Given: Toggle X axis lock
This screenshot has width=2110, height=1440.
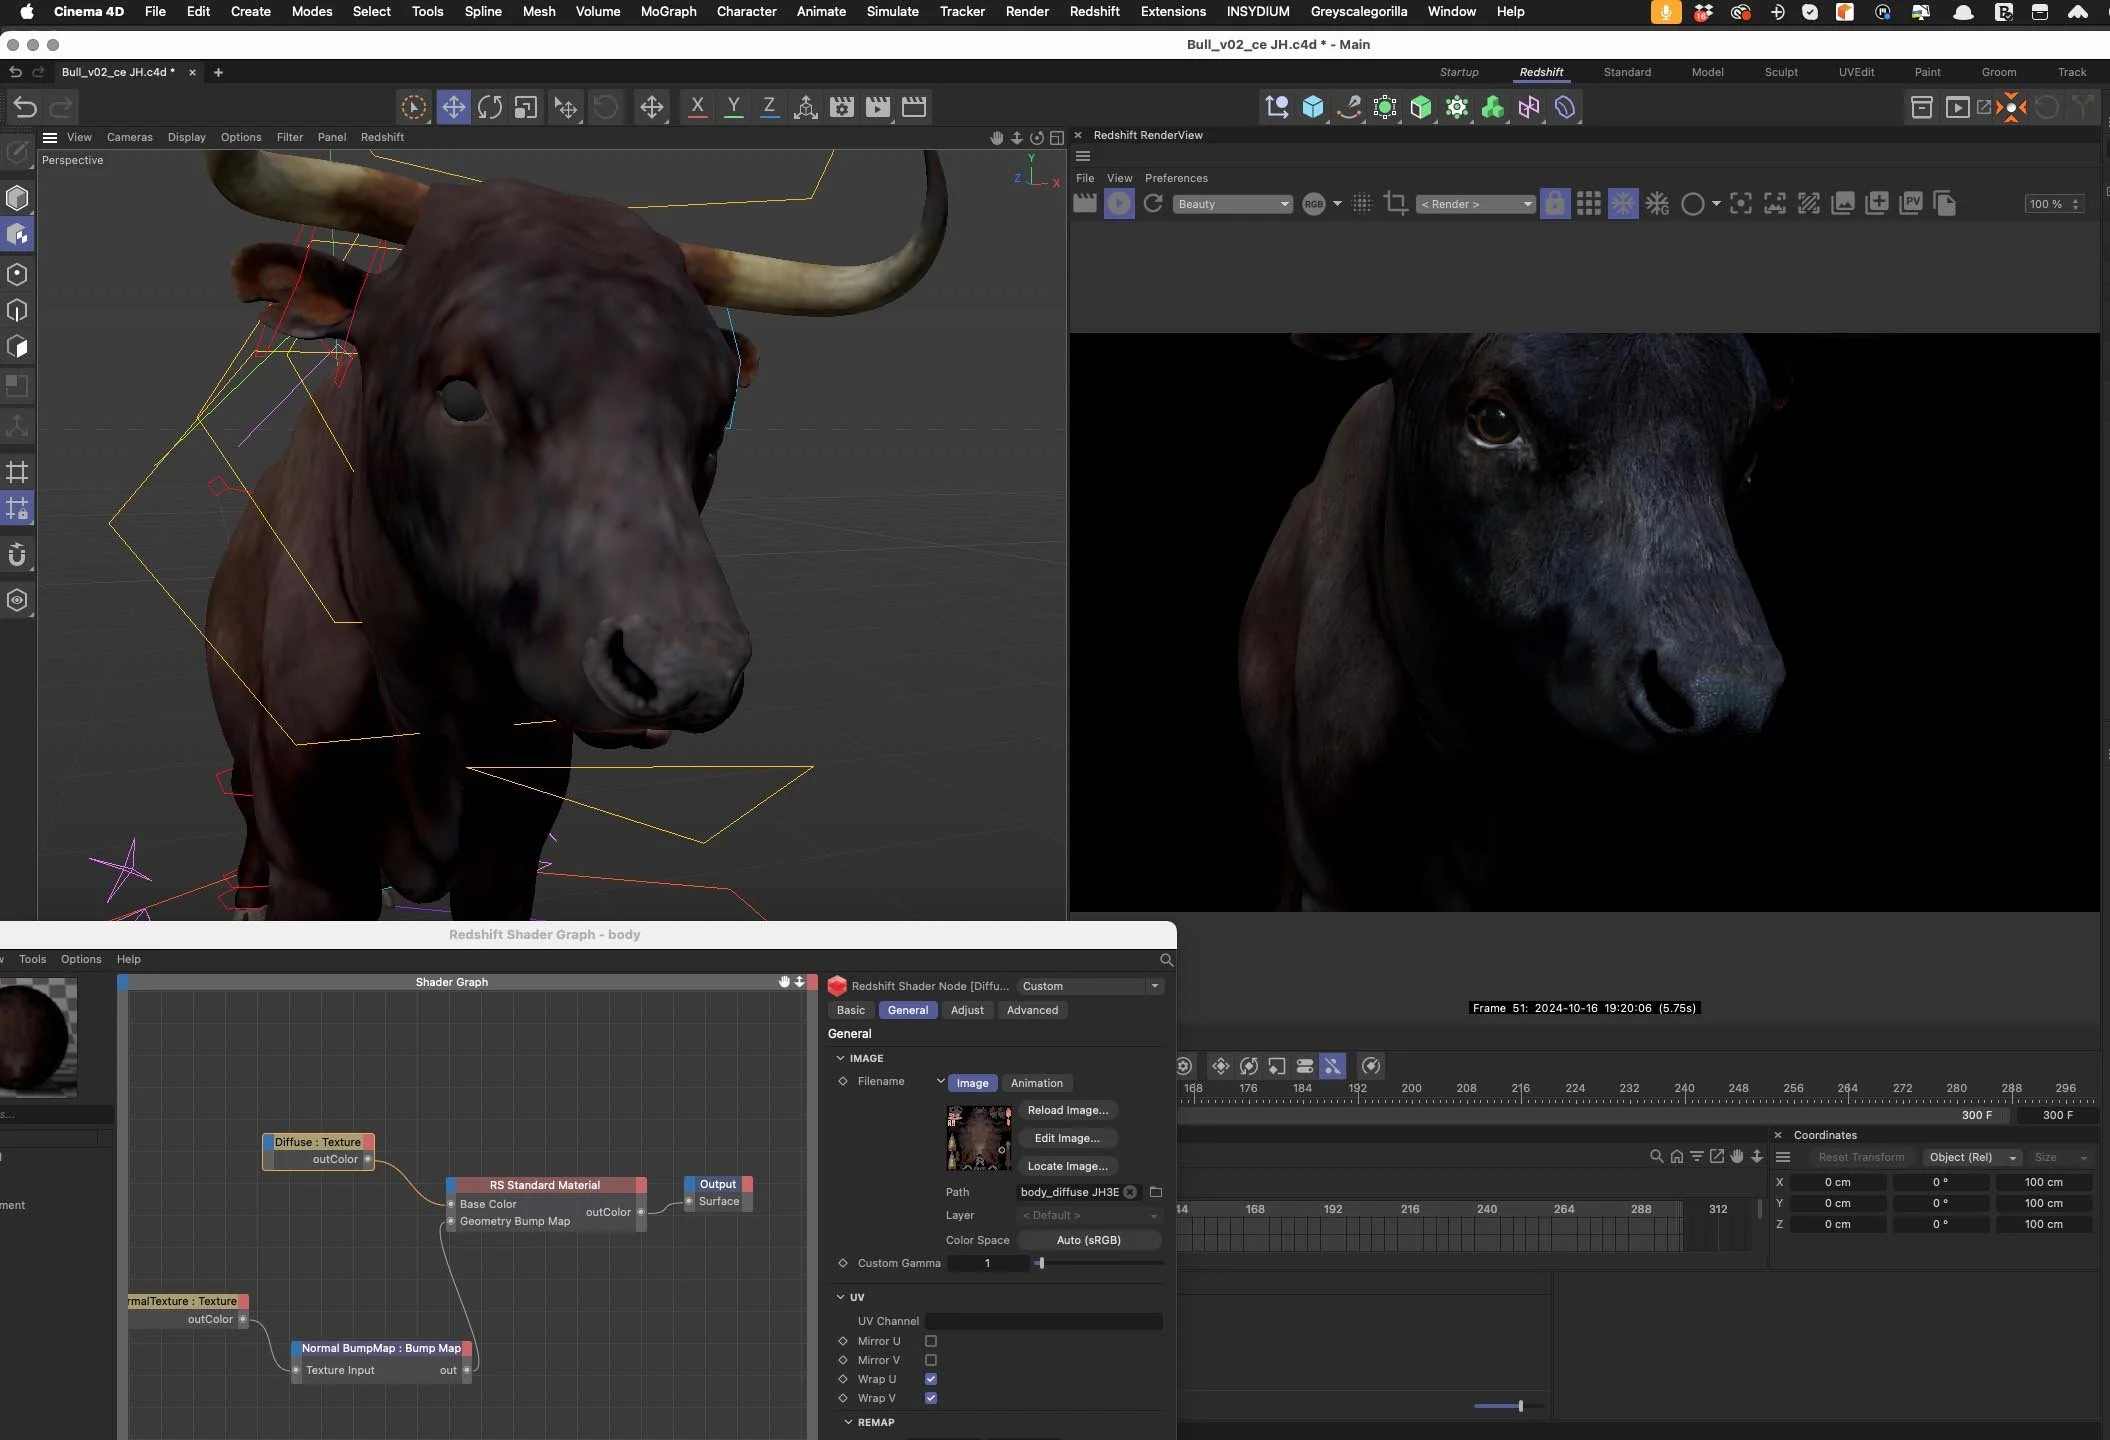Looking at the screenshot, I should [x=697, y=107].
